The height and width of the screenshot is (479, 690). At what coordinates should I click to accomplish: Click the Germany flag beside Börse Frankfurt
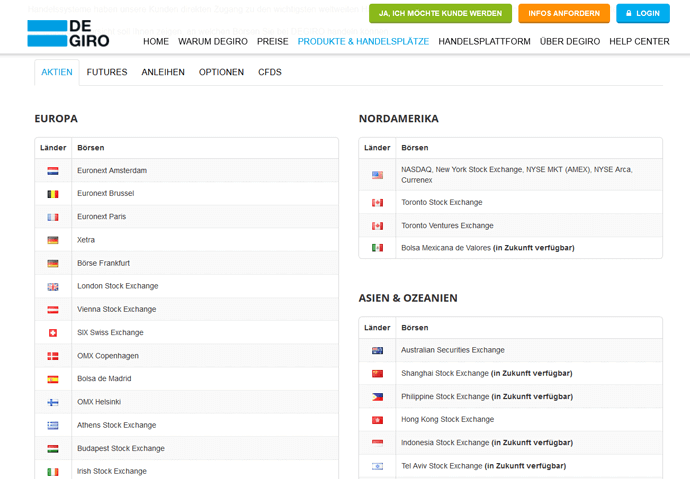click(53, 263)
